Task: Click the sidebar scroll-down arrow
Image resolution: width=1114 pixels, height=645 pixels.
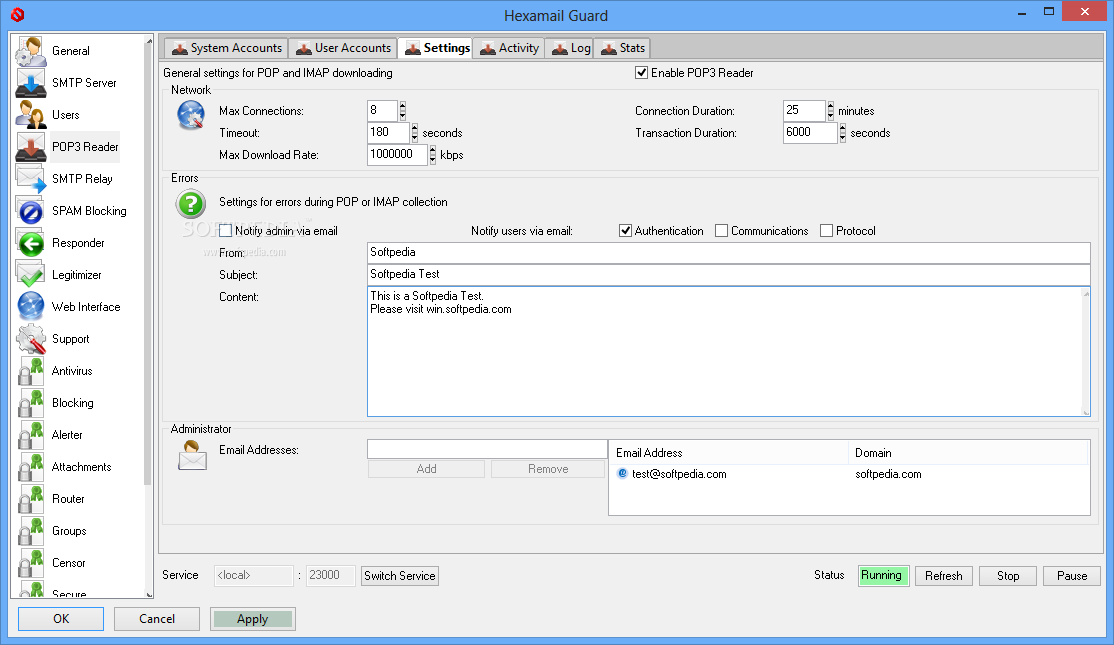Action: point(148,595)
